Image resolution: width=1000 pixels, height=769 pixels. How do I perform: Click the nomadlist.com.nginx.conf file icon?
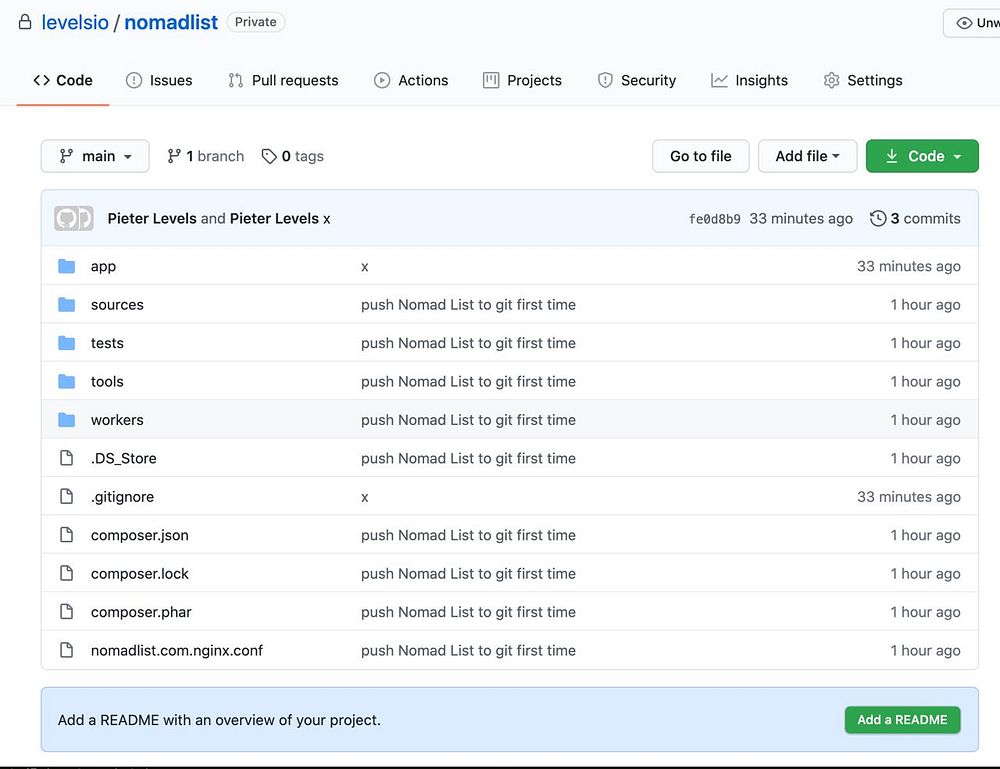tap(66, 650)
